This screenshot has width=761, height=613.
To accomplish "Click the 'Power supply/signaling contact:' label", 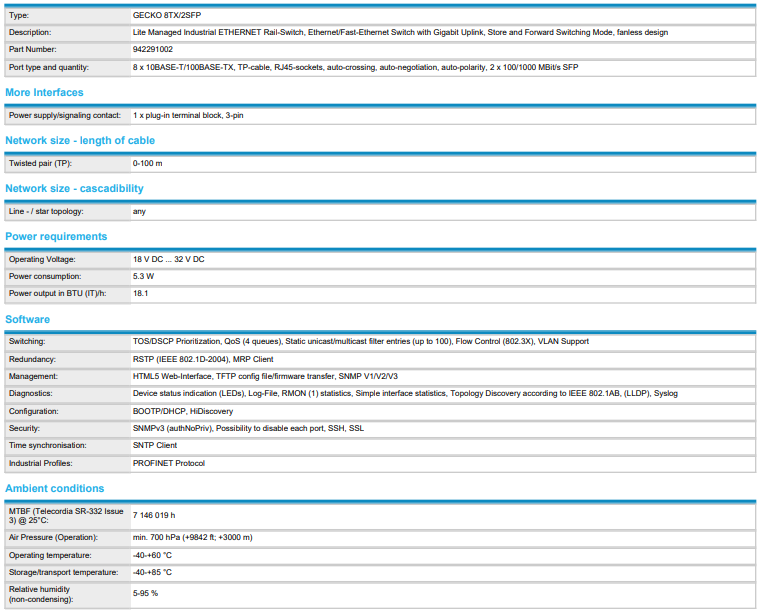I will click(x=65, y=116).
